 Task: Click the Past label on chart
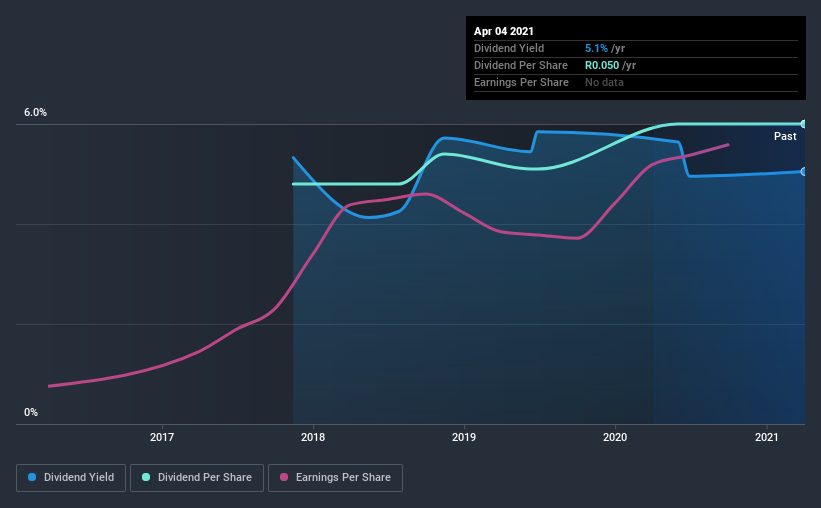(x=785, y=136)
